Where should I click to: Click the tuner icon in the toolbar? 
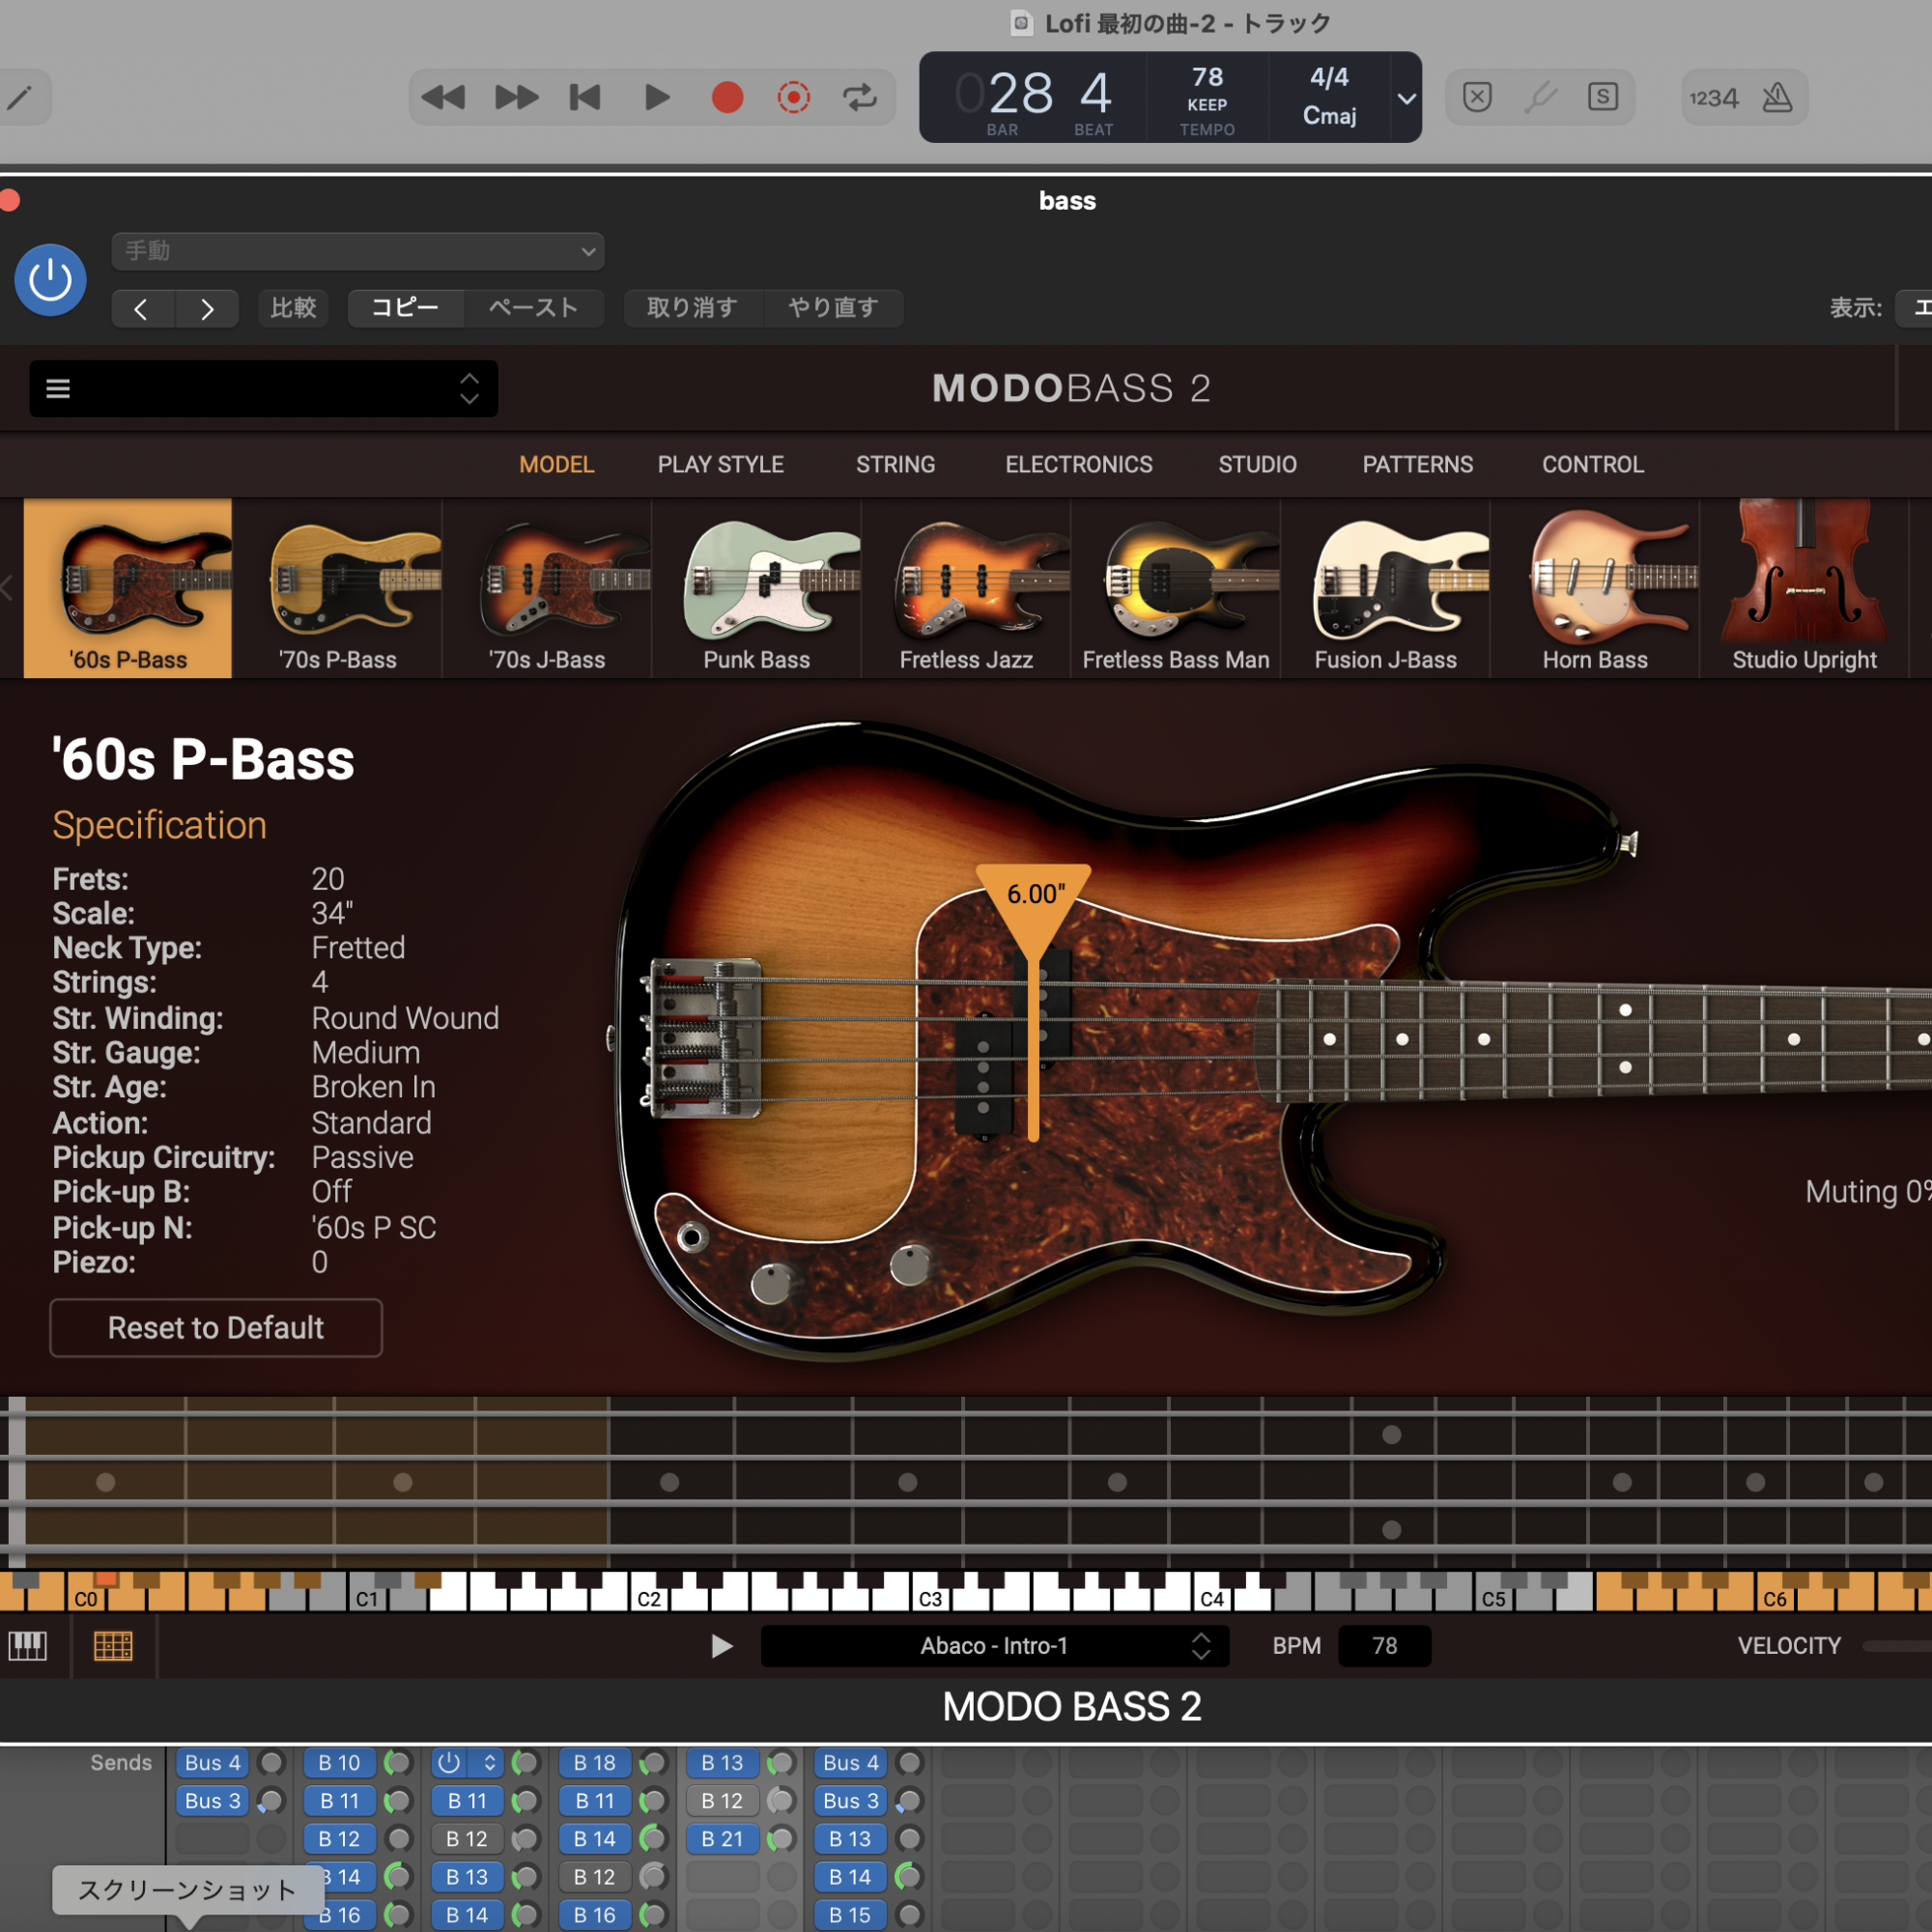pos(1541,97)
